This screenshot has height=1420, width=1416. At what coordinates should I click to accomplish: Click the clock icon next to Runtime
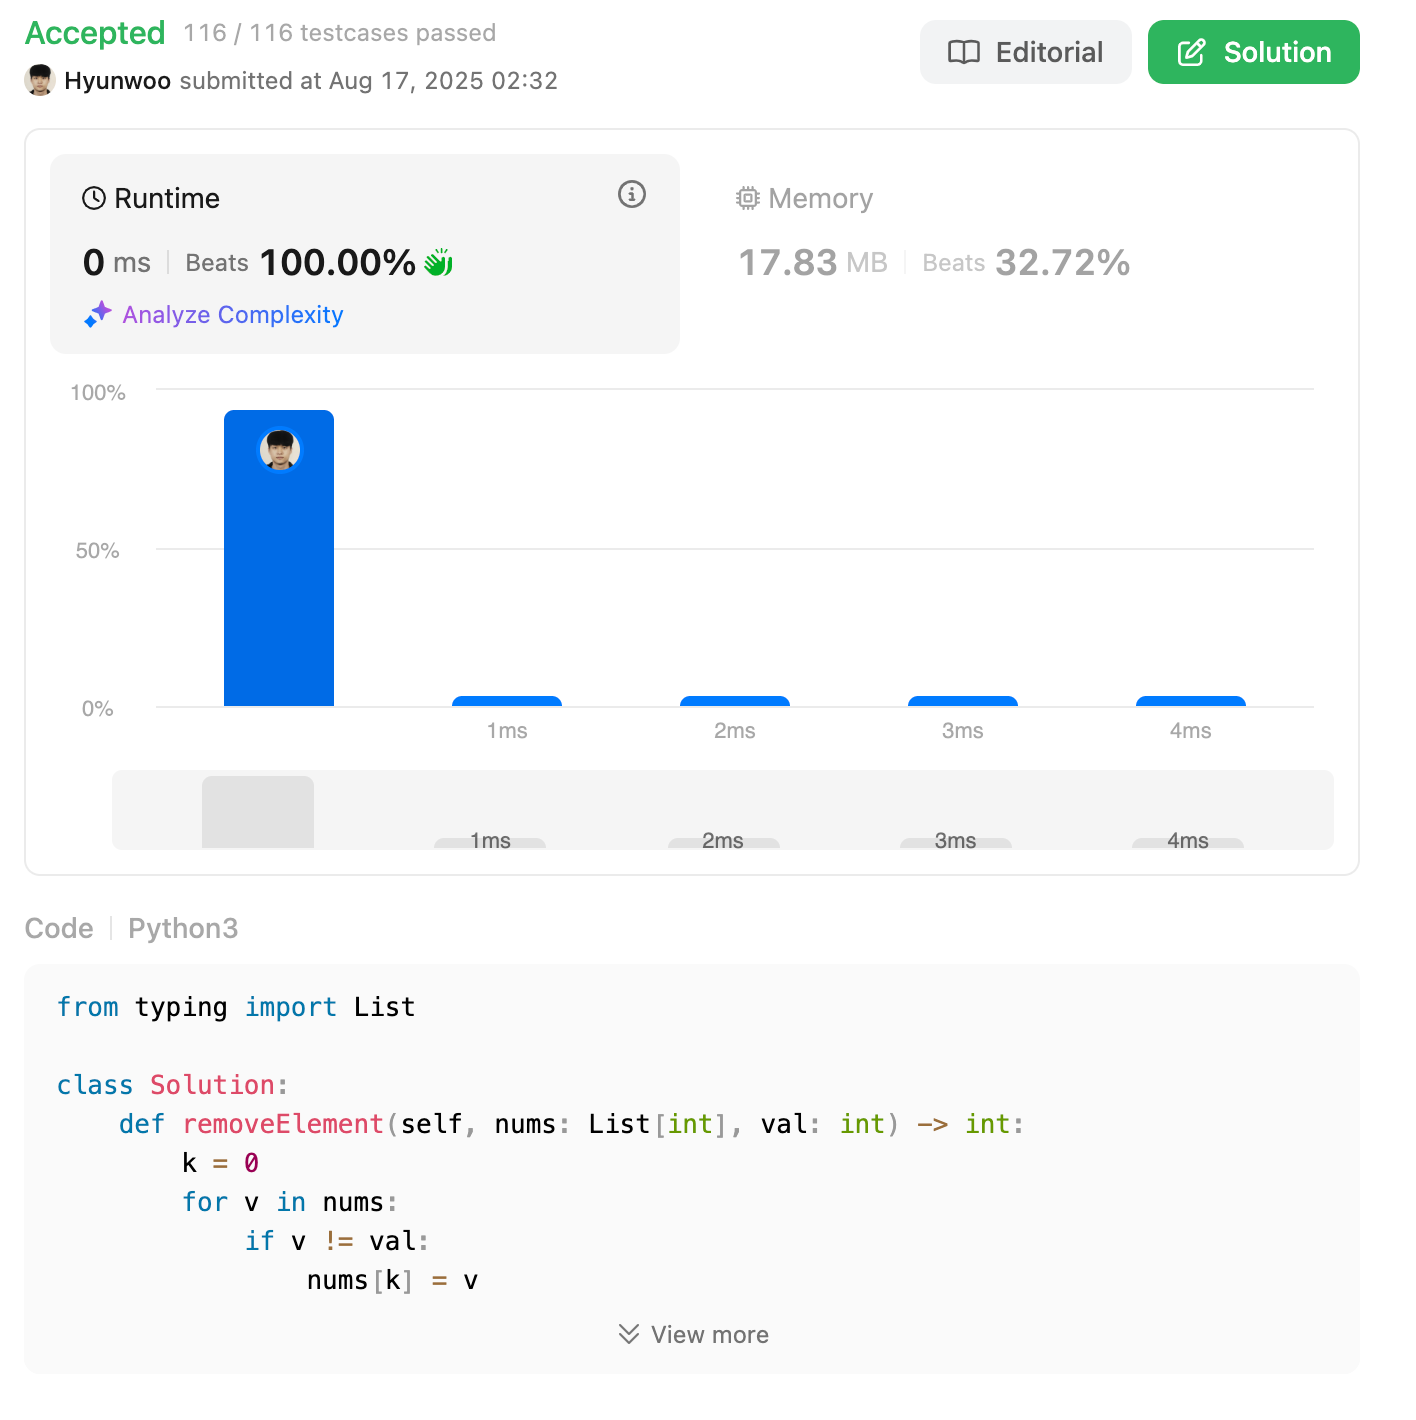(94, 198)
